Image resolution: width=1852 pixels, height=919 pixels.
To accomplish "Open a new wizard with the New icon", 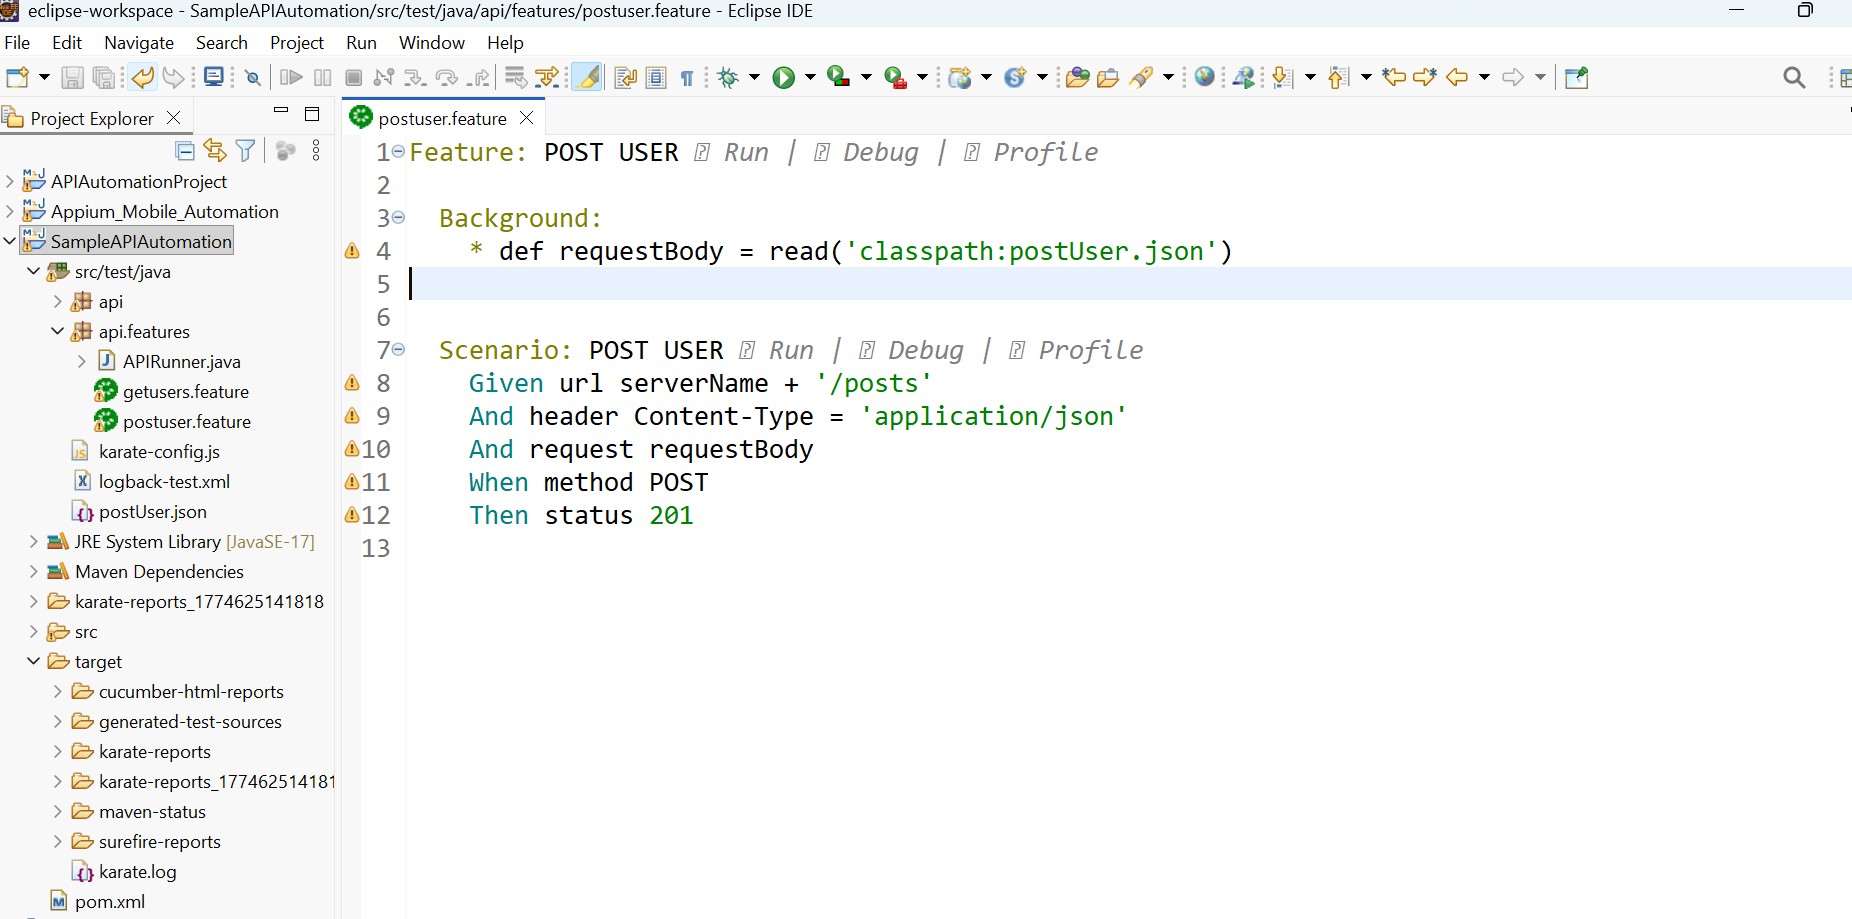I will pos(15,77).
